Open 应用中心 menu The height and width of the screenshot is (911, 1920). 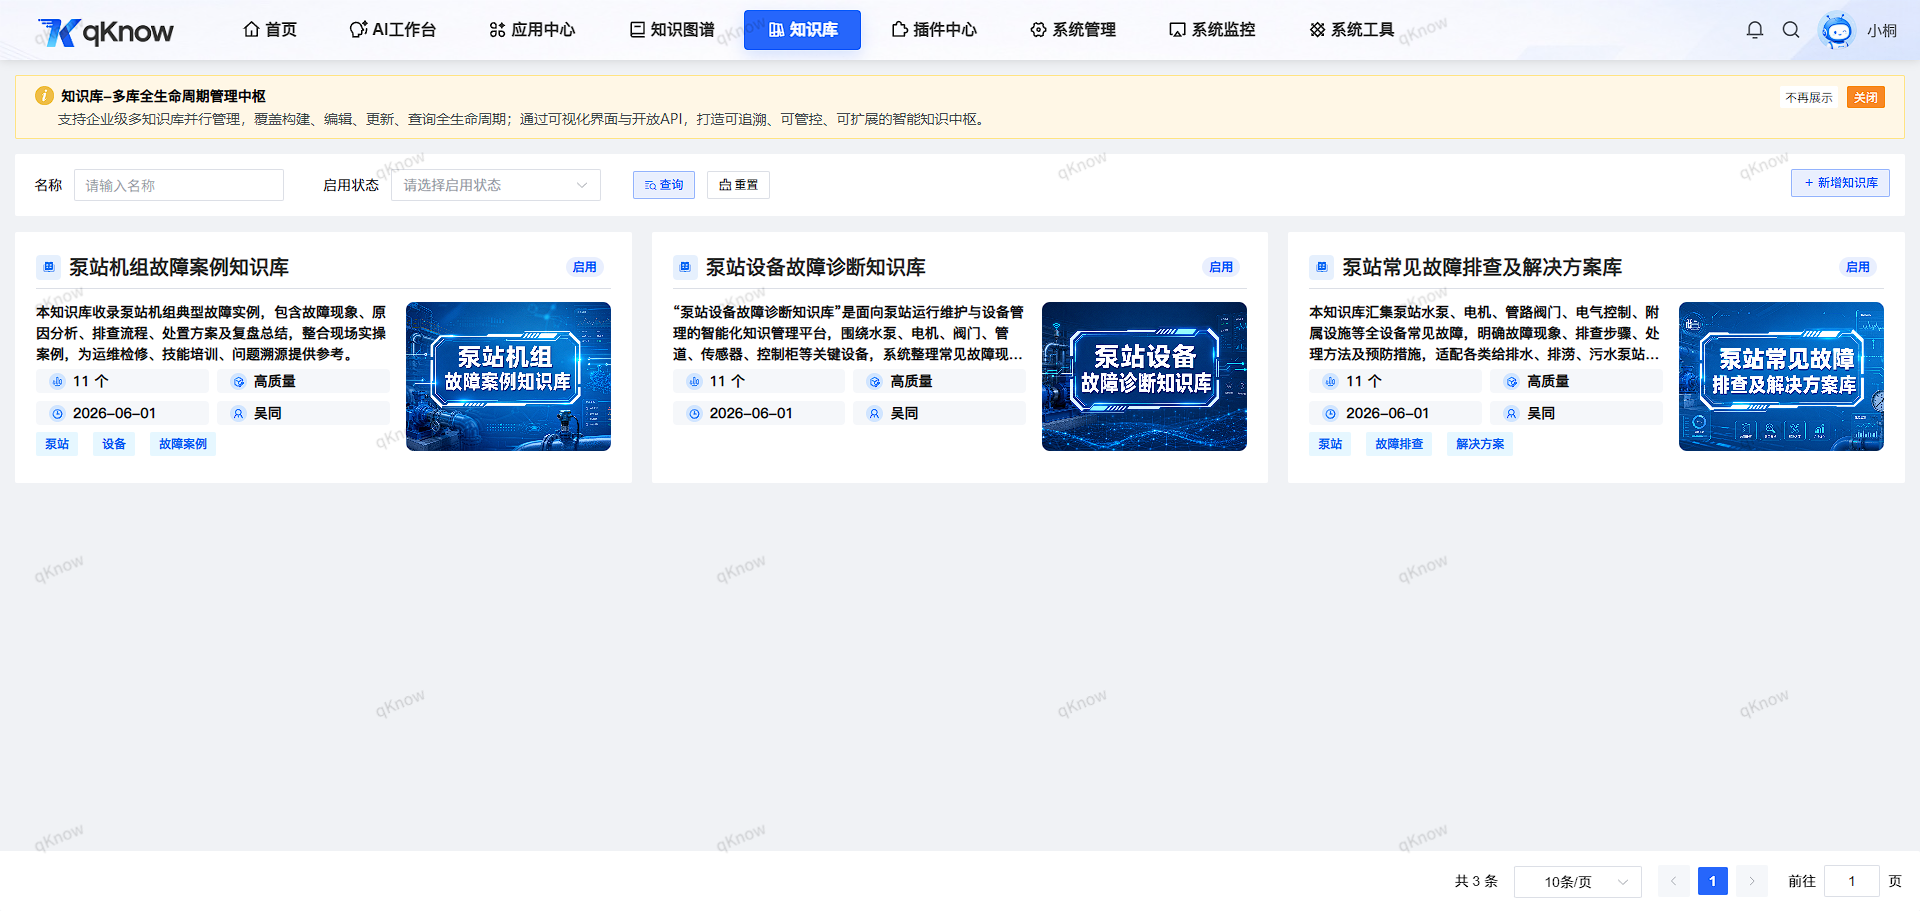(532, 30)
